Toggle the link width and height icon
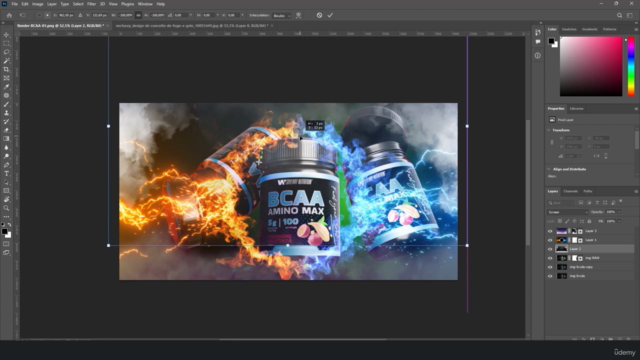 (x=138, y=16)
